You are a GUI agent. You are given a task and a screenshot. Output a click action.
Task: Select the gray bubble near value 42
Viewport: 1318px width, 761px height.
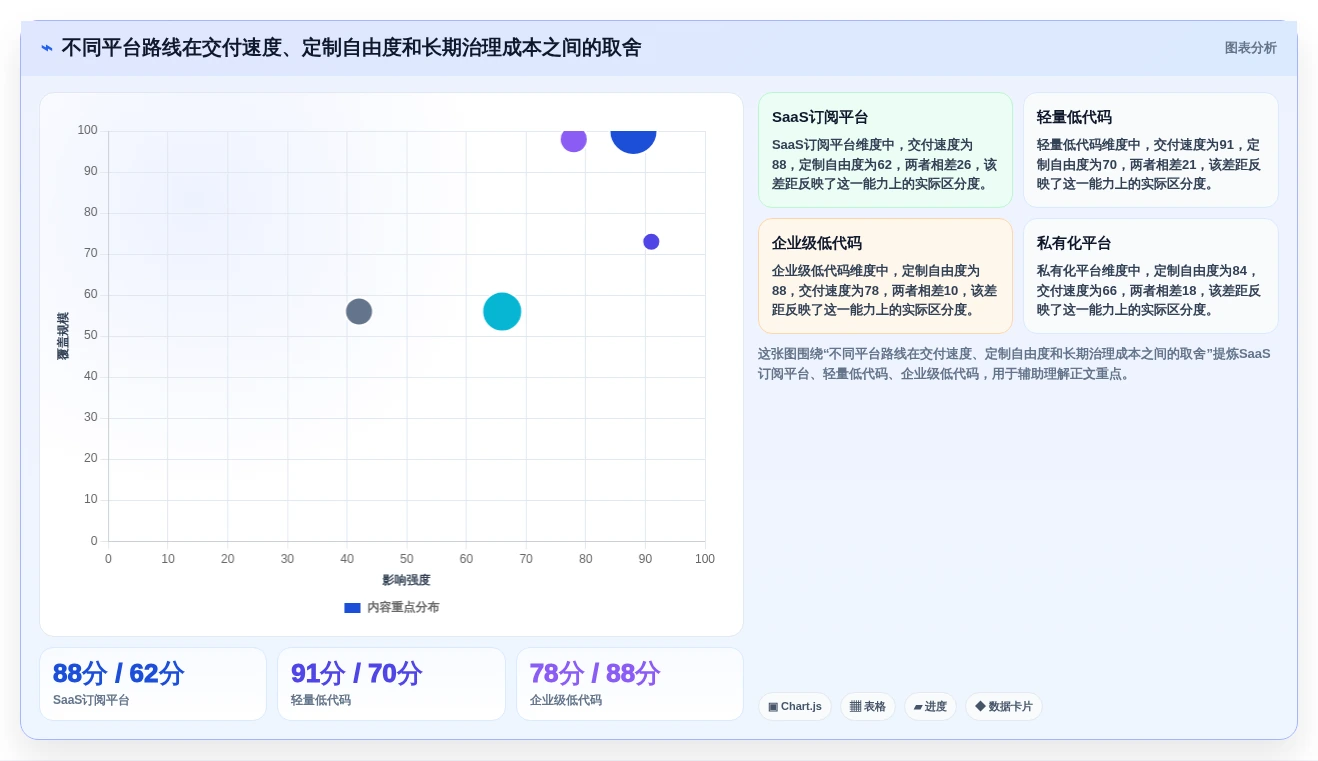(x=359, y=312)
